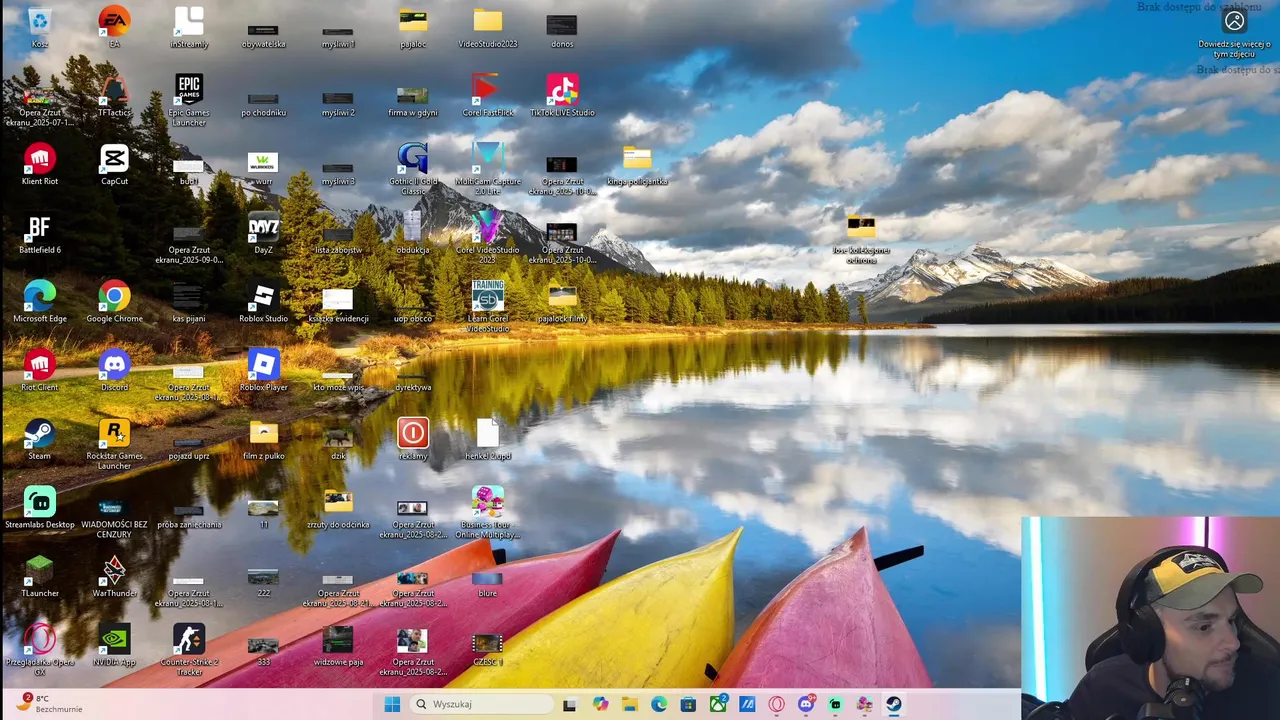
Task: Launch Klient Riot from desktop
Action: point(39,165)
